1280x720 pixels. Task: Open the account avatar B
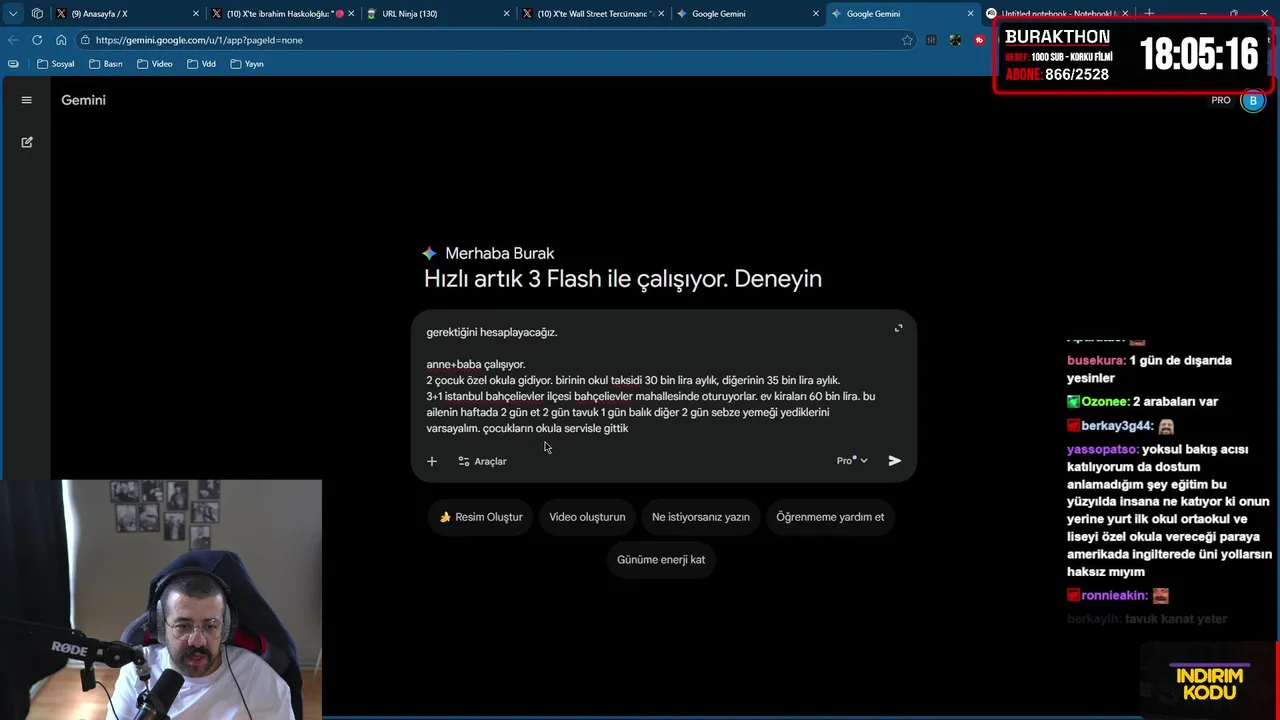tap(1253, 100)
